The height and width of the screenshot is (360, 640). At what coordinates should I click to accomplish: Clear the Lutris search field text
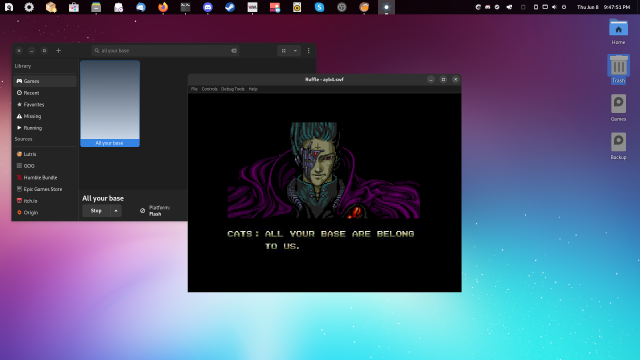pyautogui.click(x=234, y=51)
